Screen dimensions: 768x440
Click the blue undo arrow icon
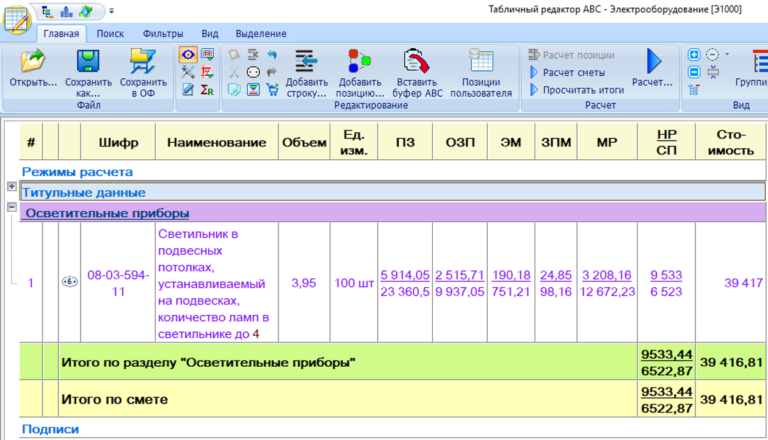272,54
